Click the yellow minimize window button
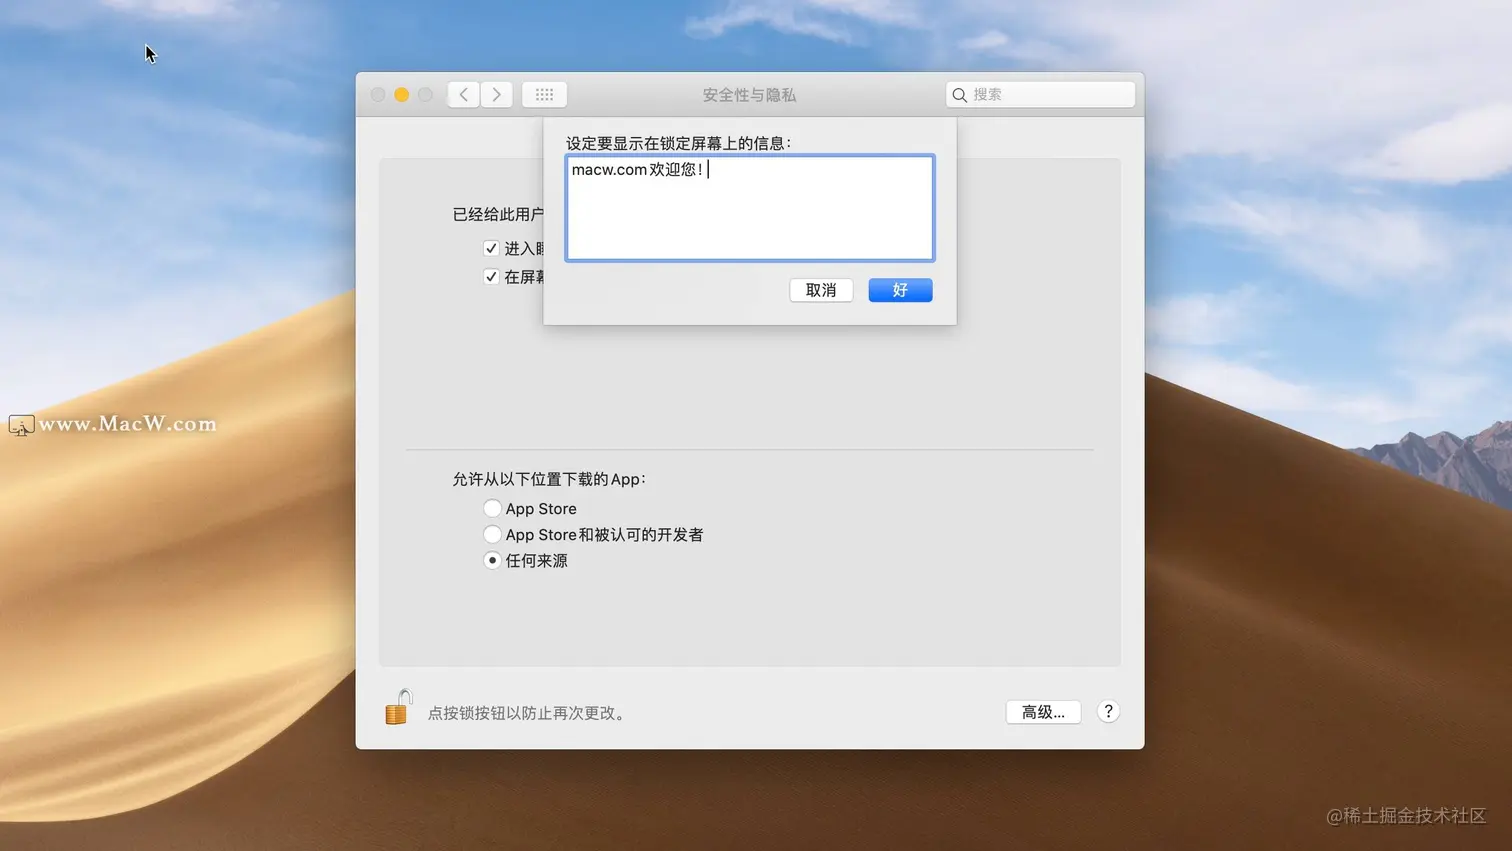The height and width of the screenshot is (851, 1512). click(x=401, y=94)
